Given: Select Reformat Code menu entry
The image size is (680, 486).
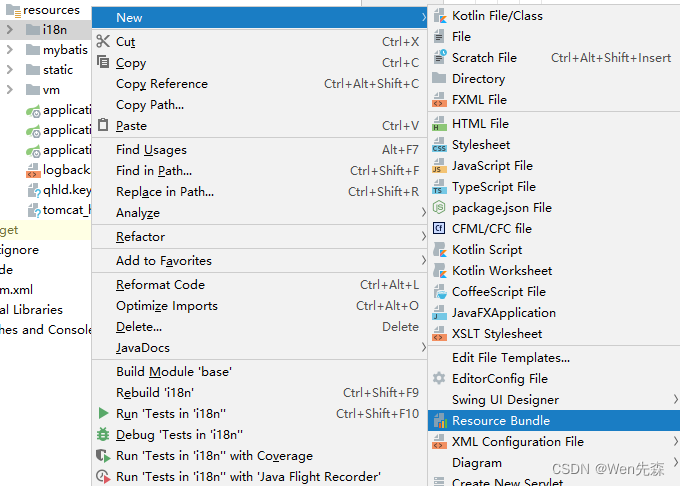Looking at the screenshot, I should click(x=259, y=285).
